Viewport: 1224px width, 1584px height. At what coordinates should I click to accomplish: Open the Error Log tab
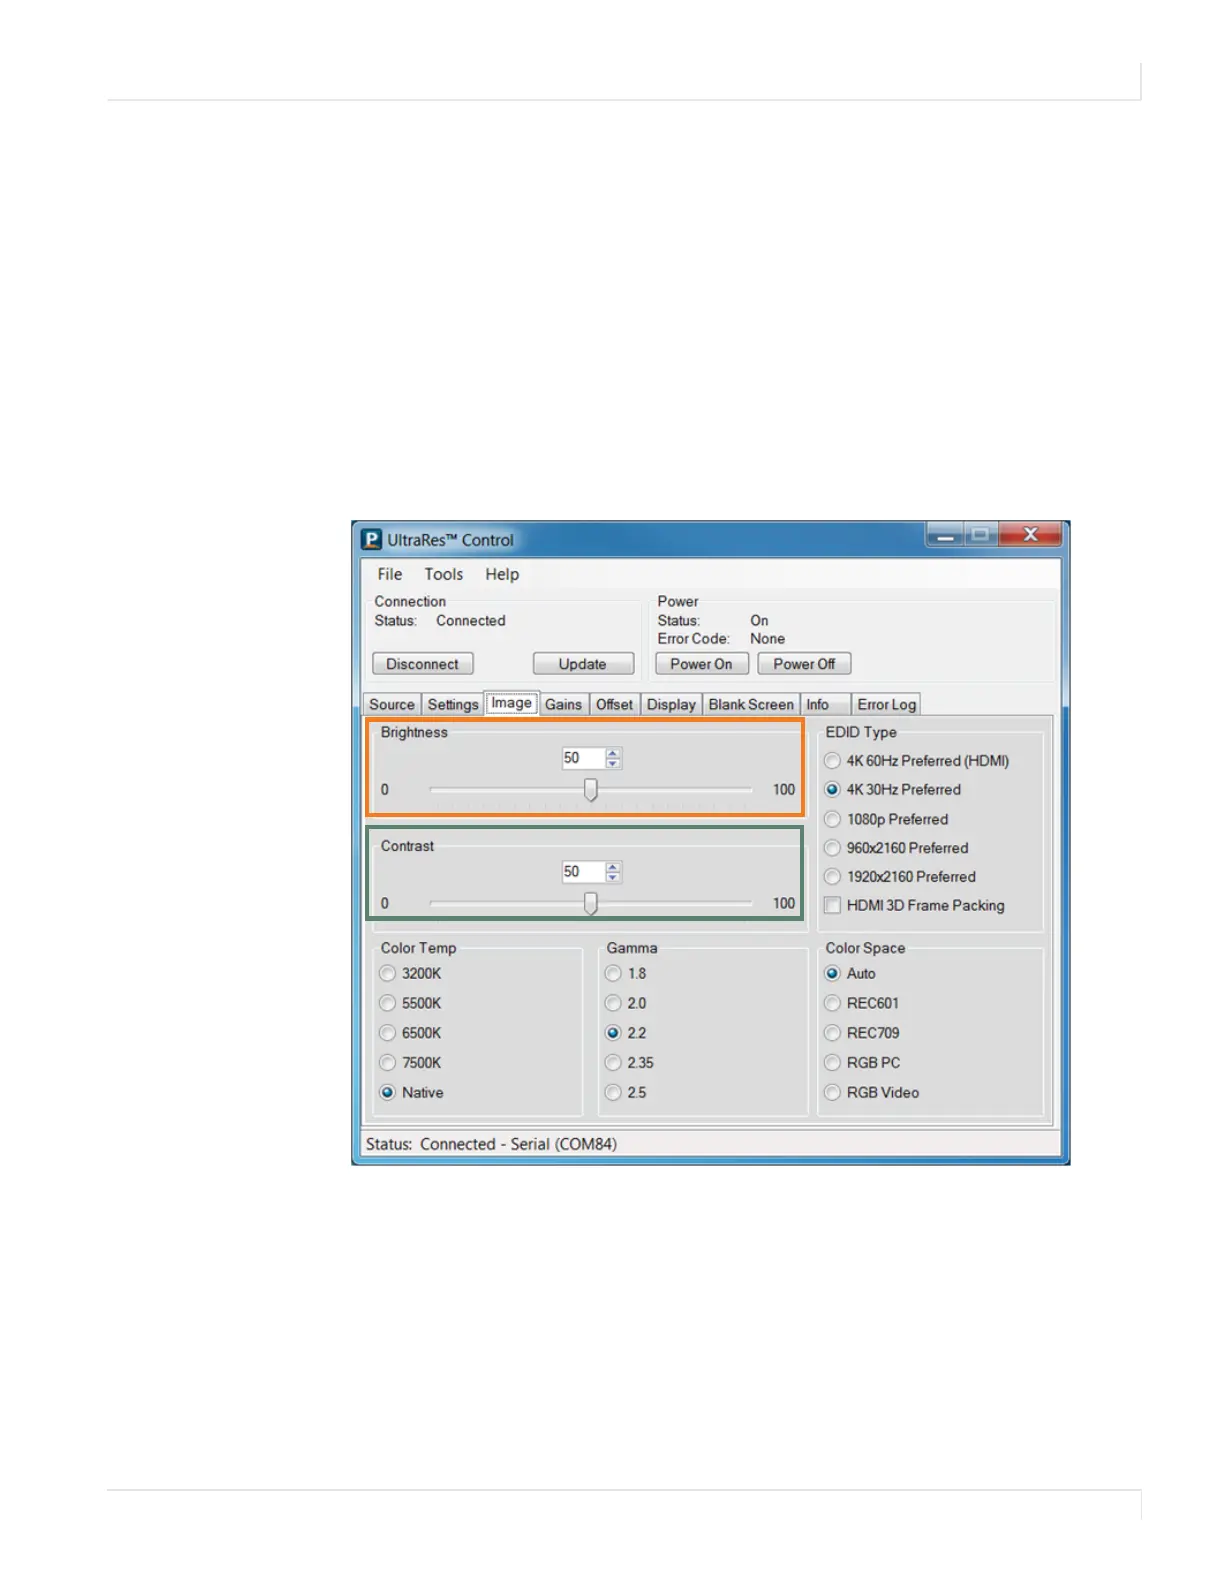[886, 705]
